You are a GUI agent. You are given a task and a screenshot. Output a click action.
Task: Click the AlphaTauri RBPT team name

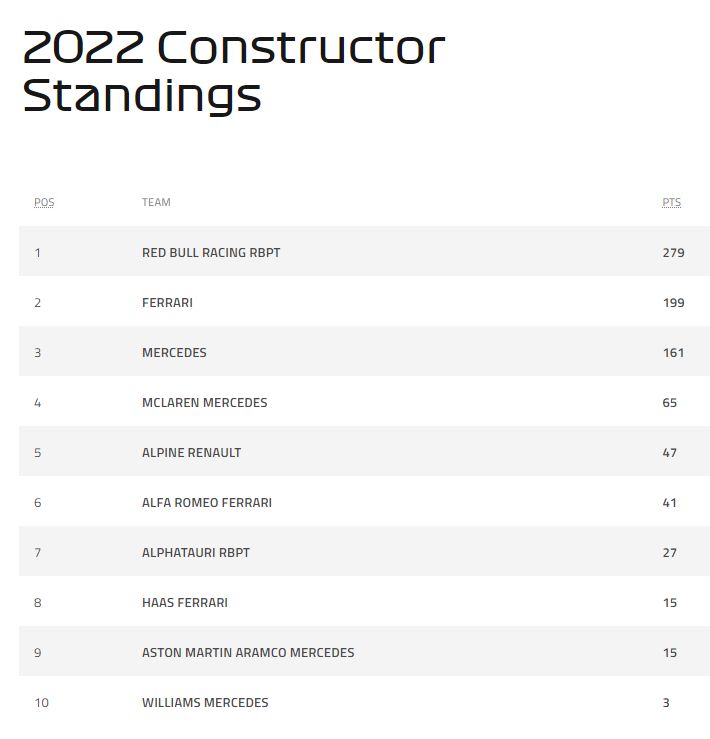(x=196, y=553)
